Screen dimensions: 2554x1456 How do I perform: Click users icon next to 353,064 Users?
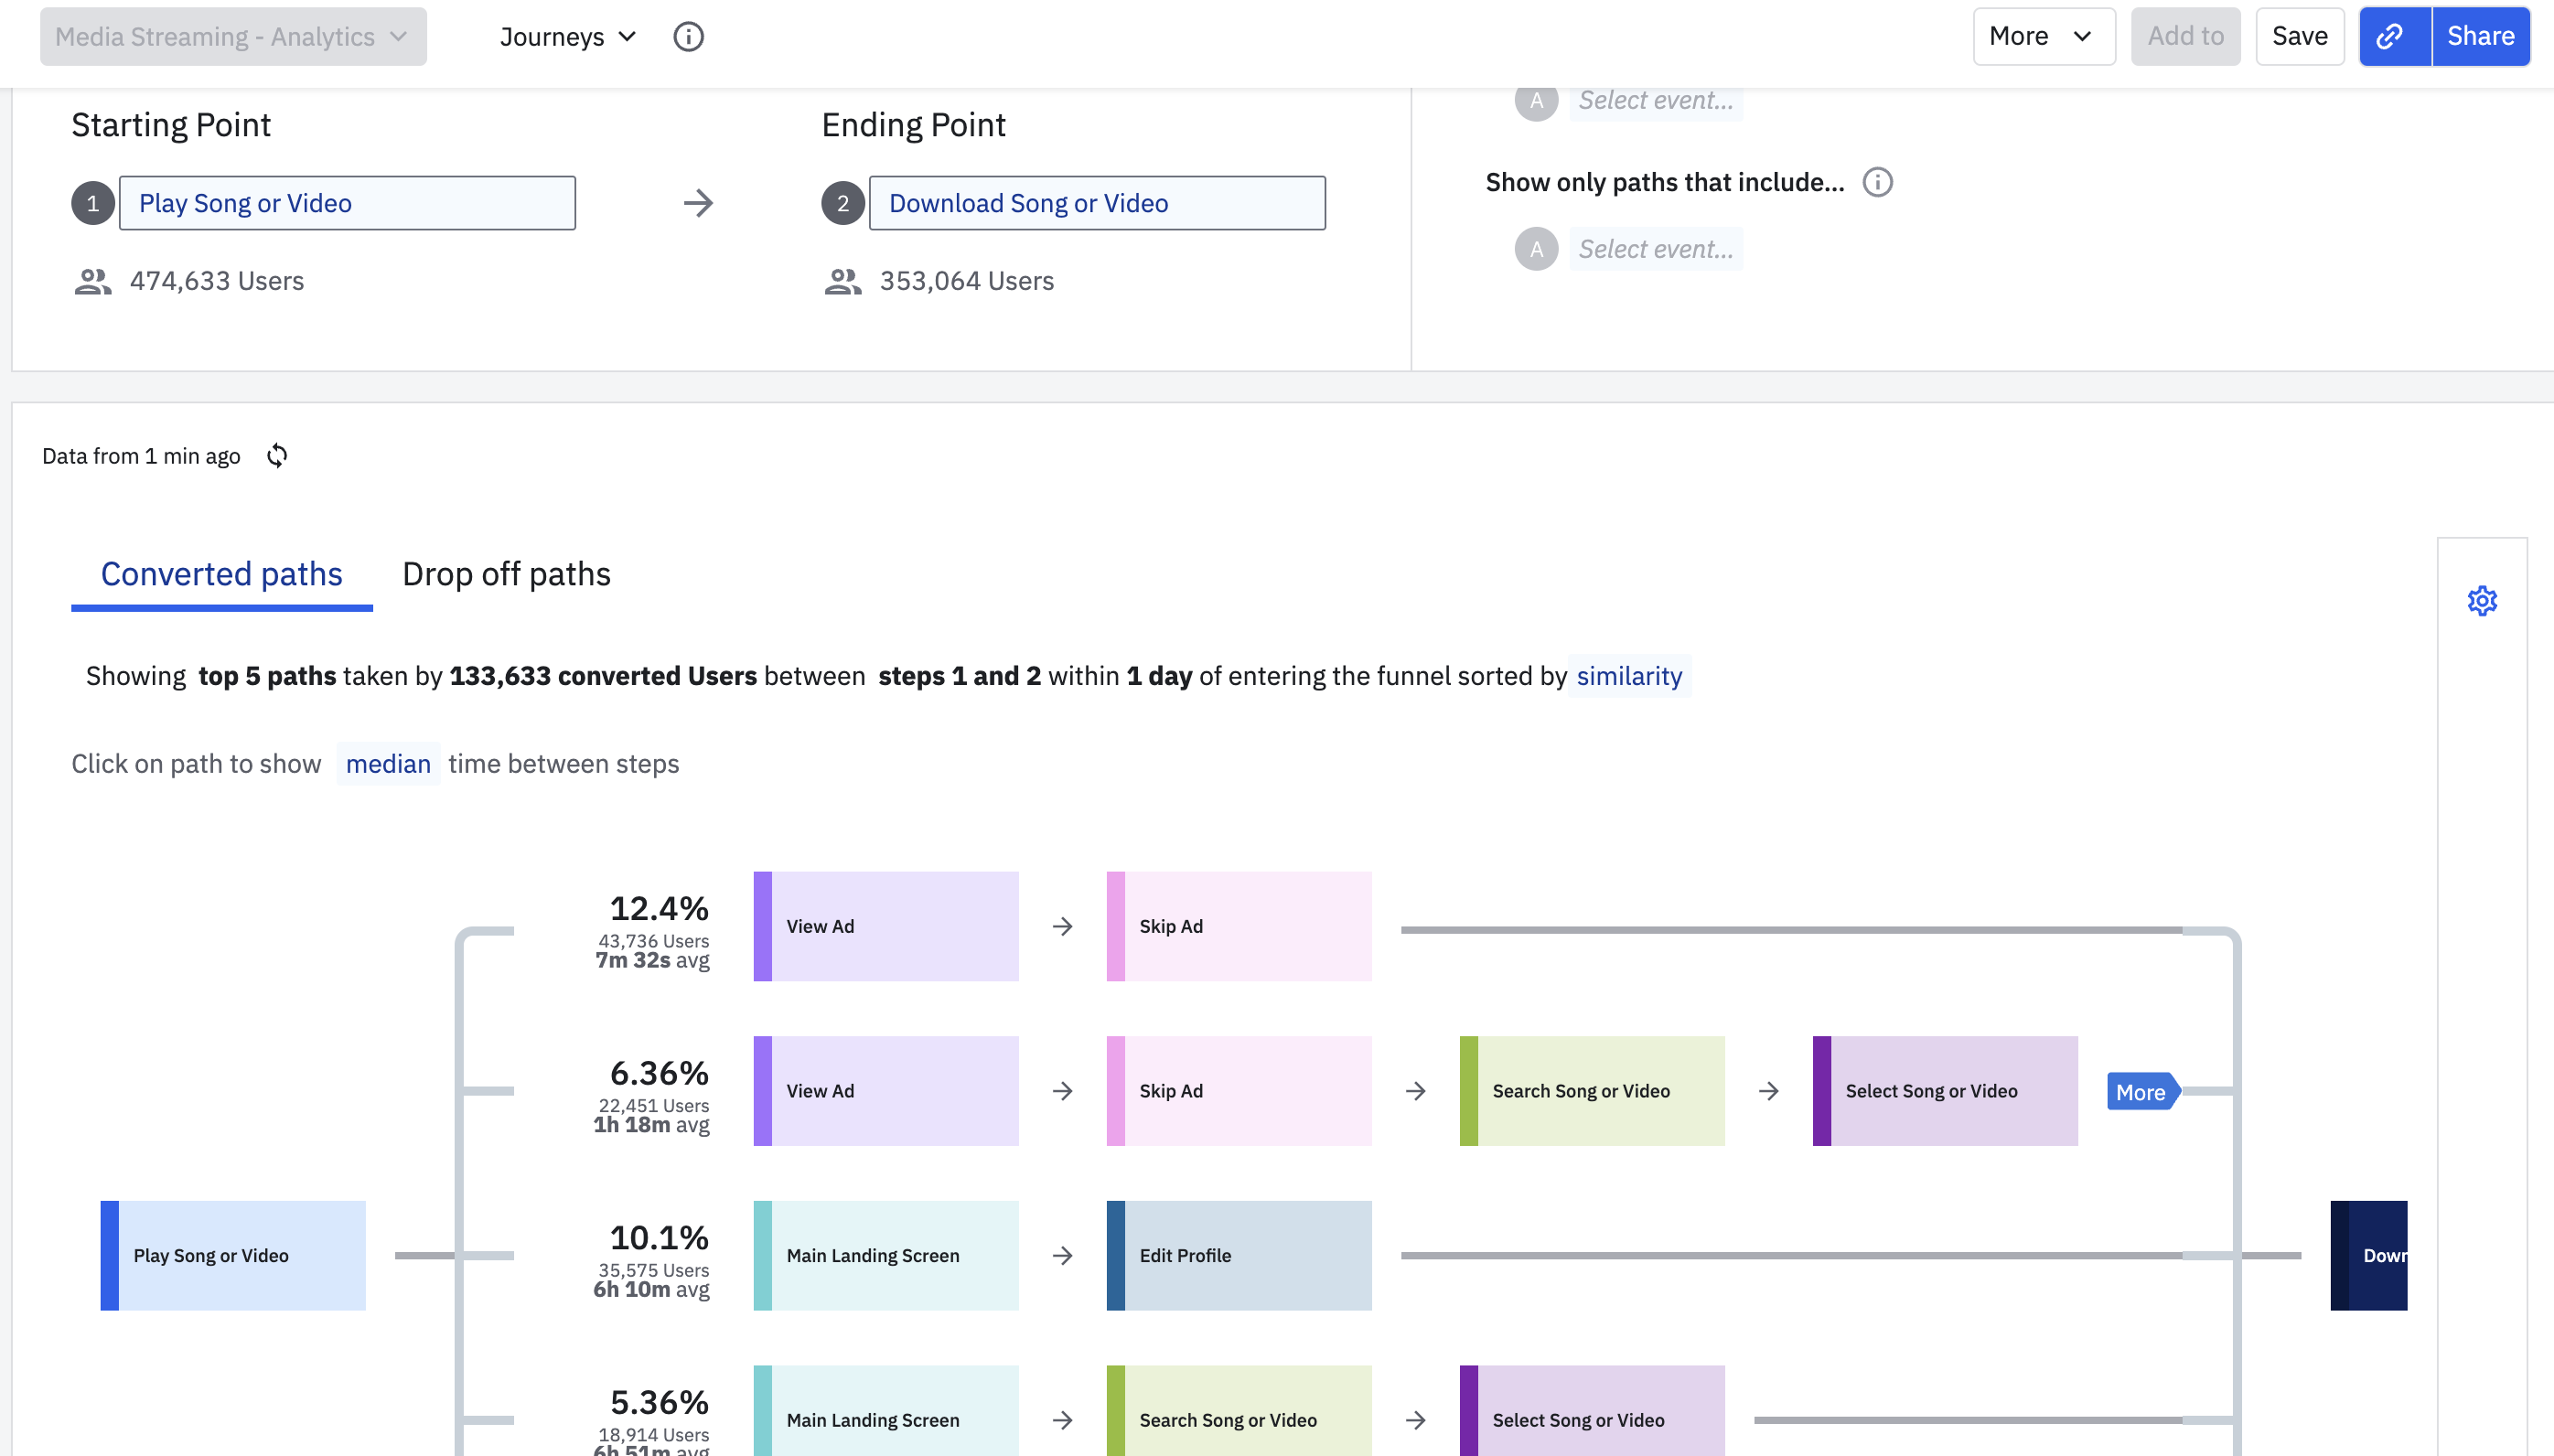pyautogui.click(x=842, y=281)
